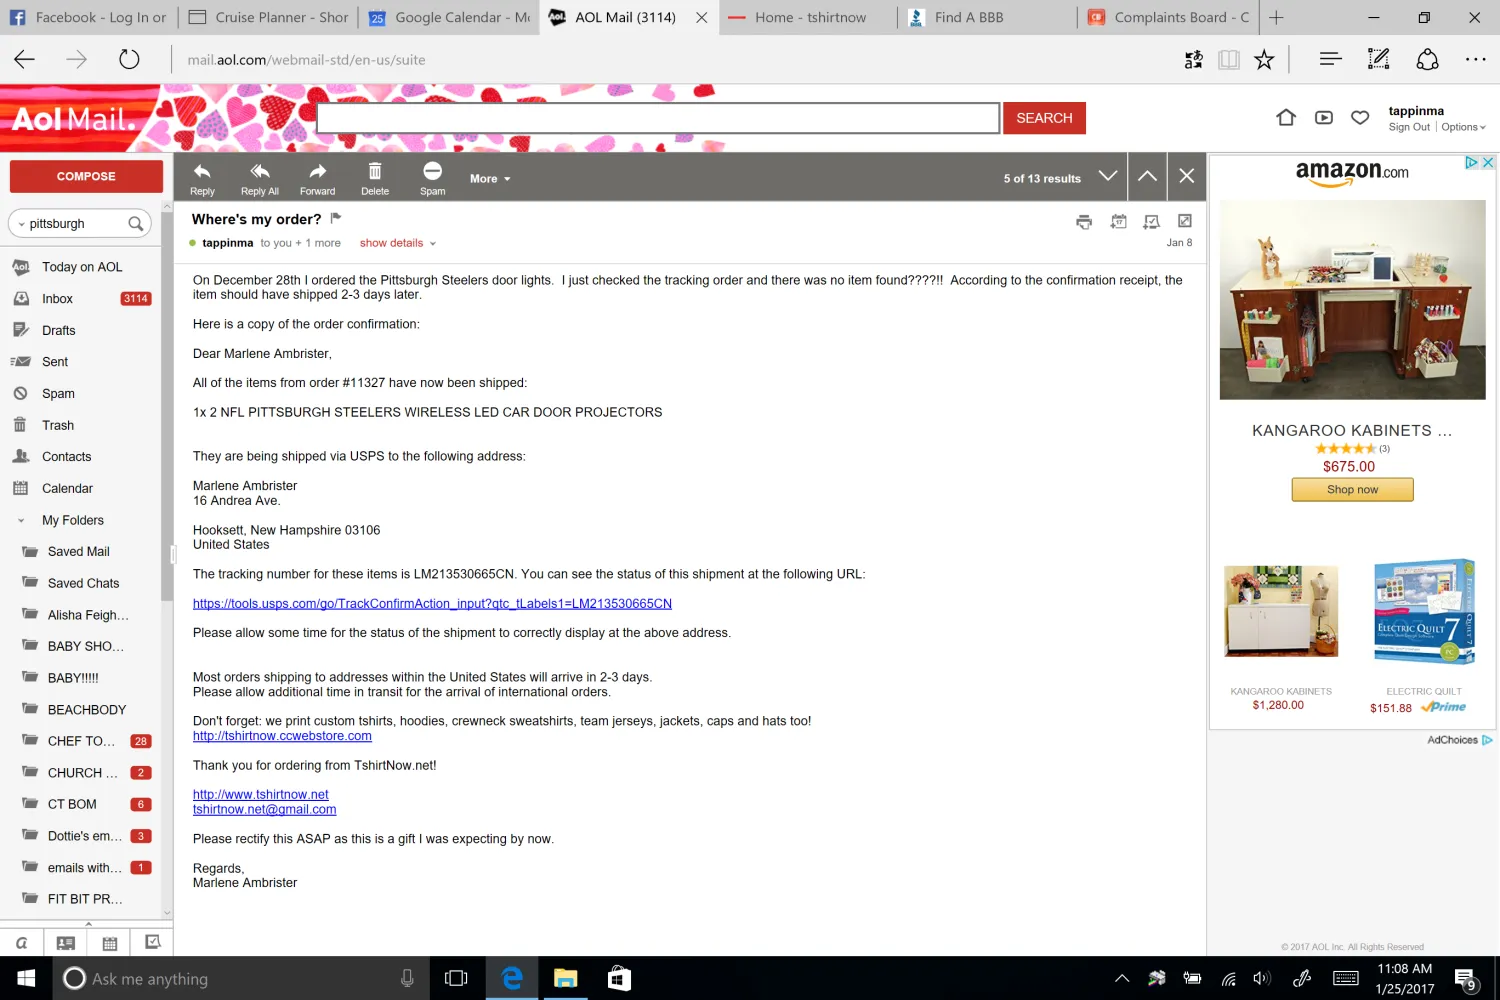This screenshot has height=1000, width=1500.
Task: Open the Options dropdown
Action: point(1463,127)
